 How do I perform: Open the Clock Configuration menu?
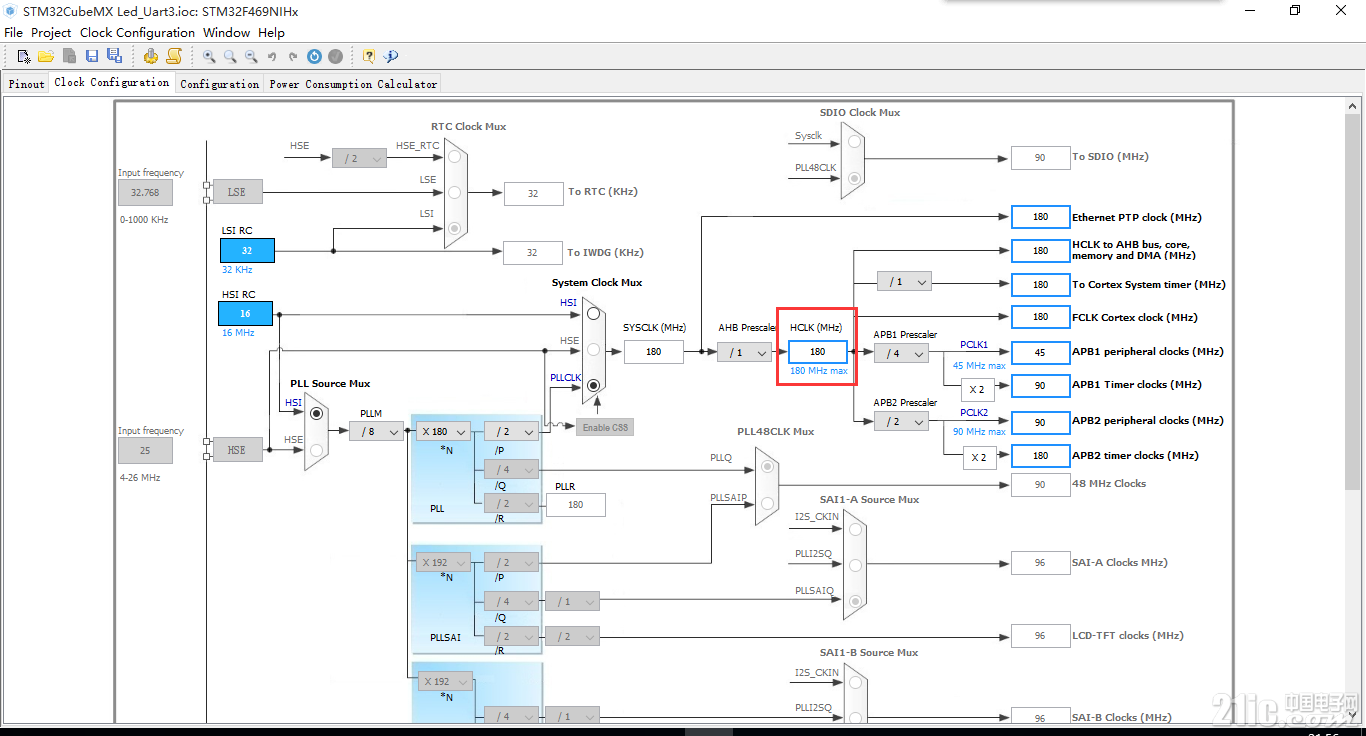(x=137, y=32)
